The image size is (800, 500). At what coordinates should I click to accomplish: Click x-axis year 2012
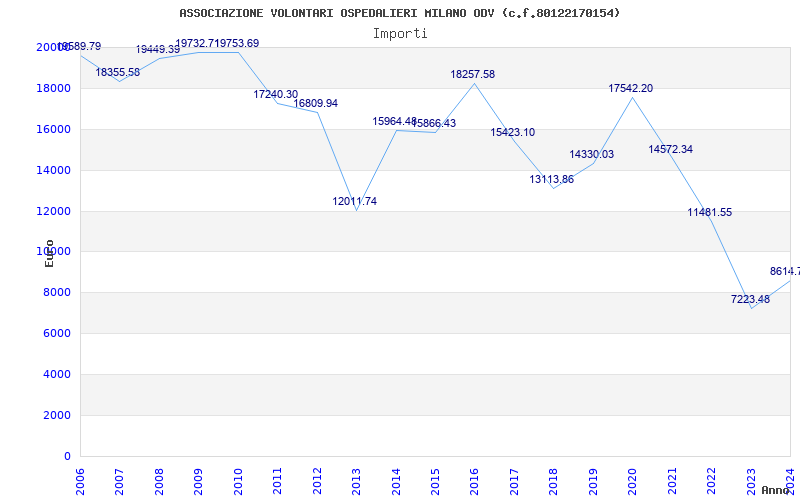point(317,481)
